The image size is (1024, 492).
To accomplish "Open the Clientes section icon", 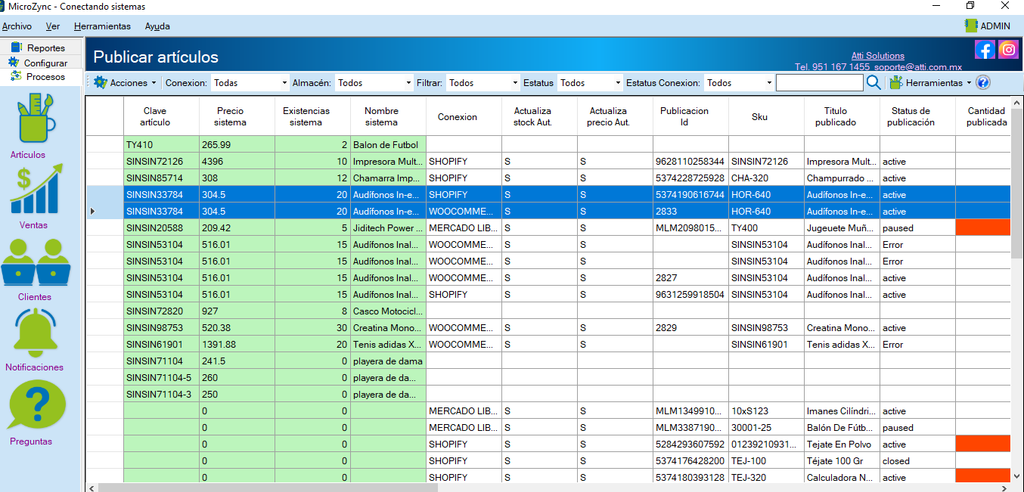I will 36,262.
